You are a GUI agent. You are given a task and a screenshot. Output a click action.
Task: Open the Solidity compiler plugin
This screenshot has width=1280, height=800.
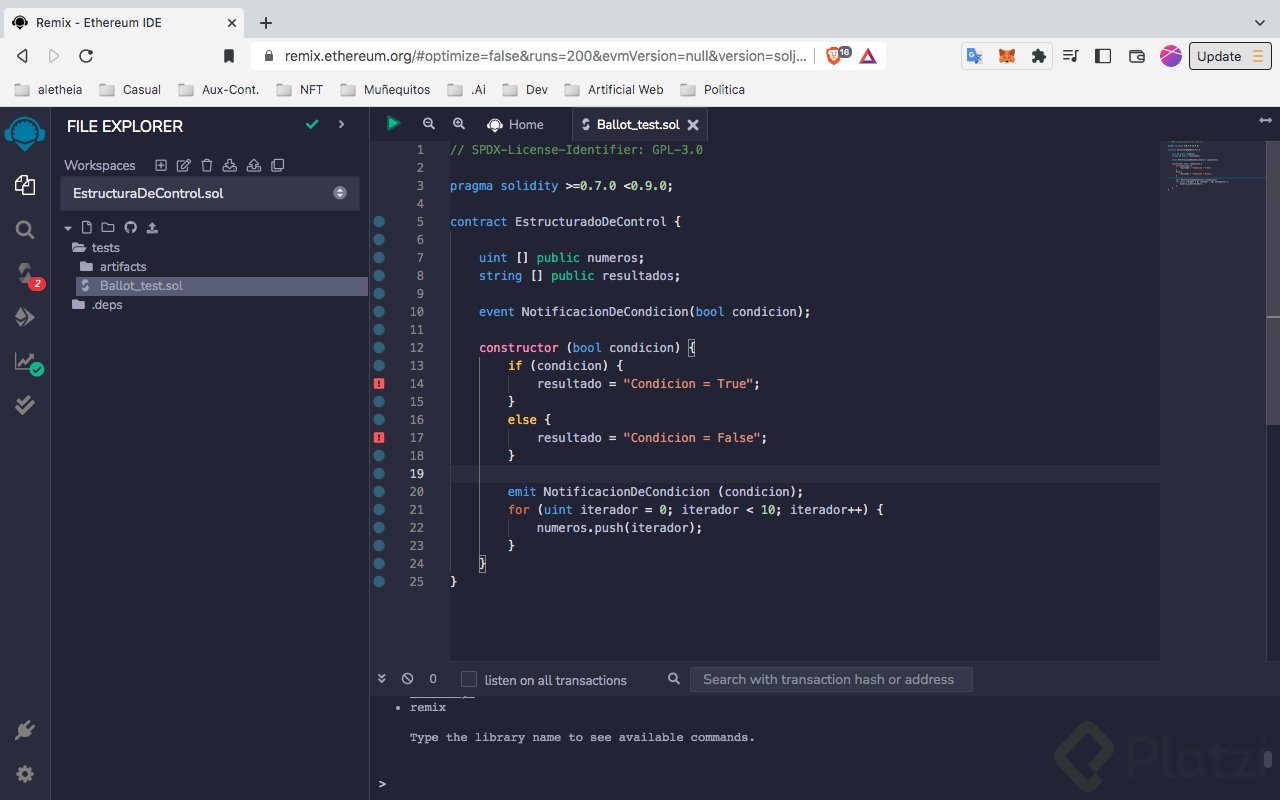(26, 274)
